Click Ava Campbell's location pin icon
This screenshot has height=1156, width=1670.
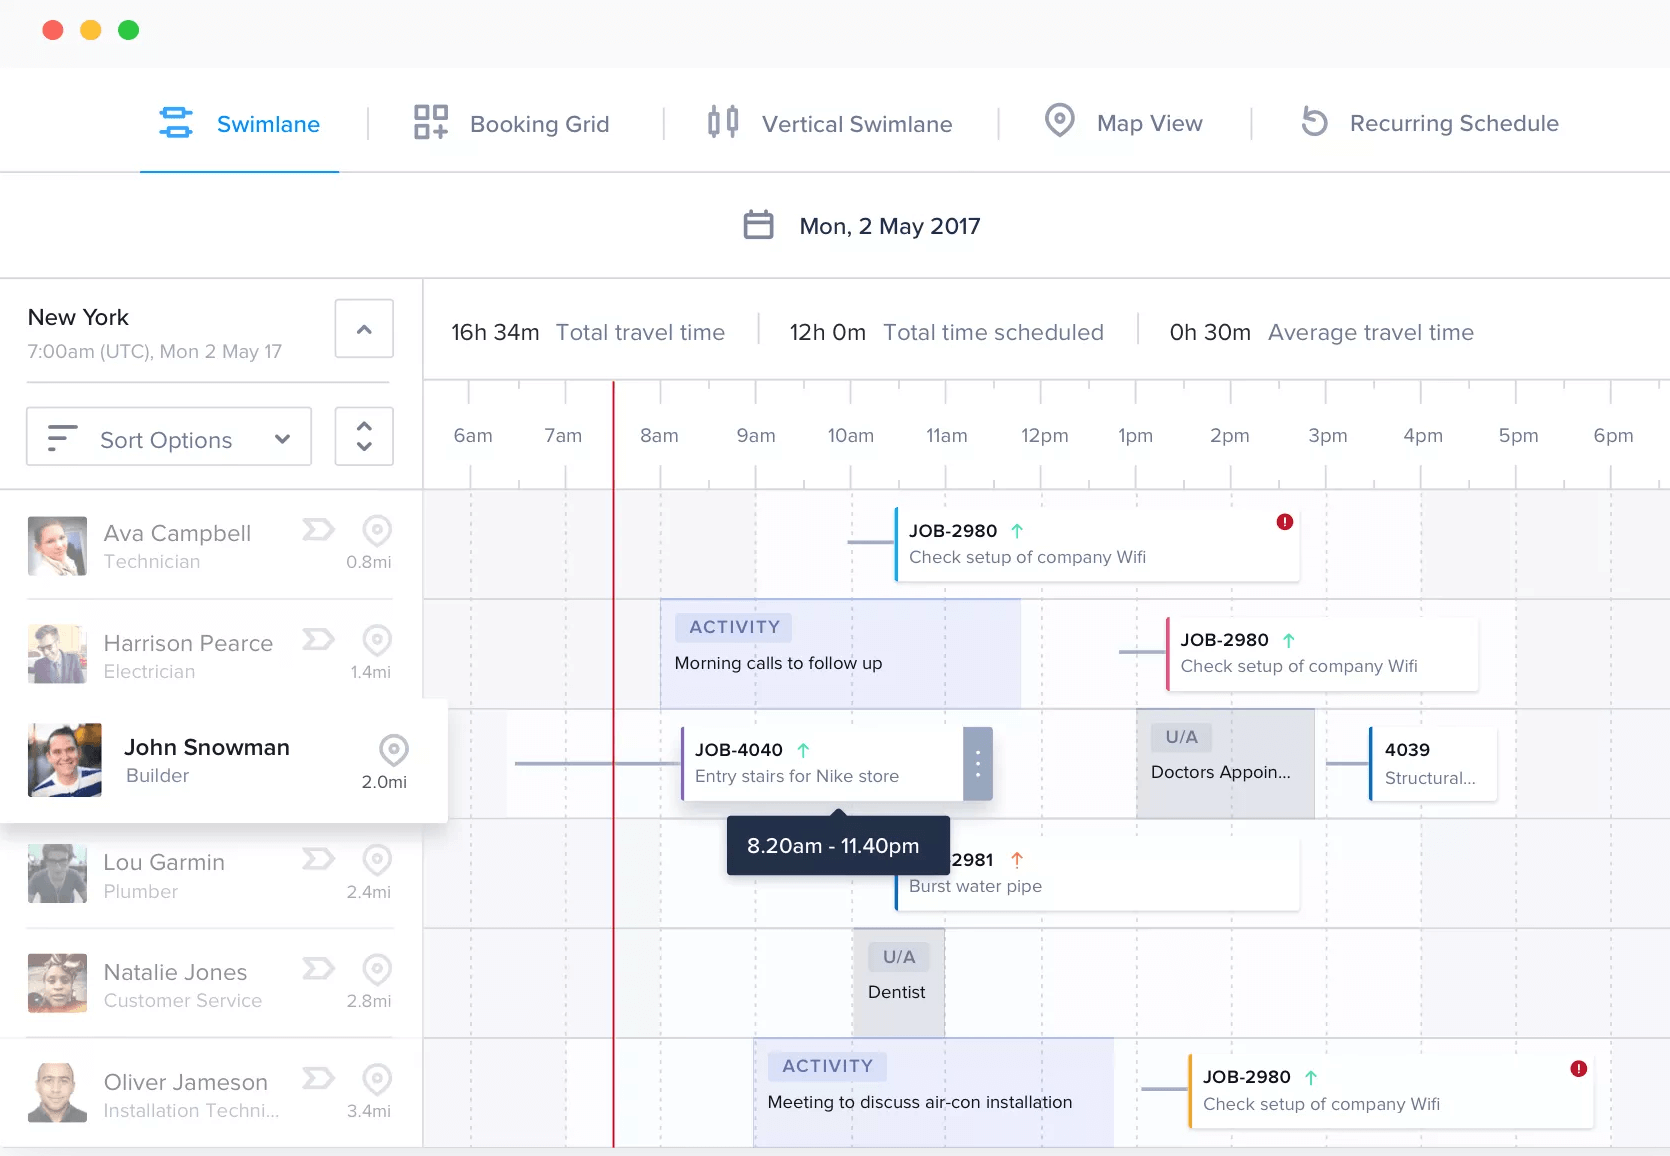(376, 530)
